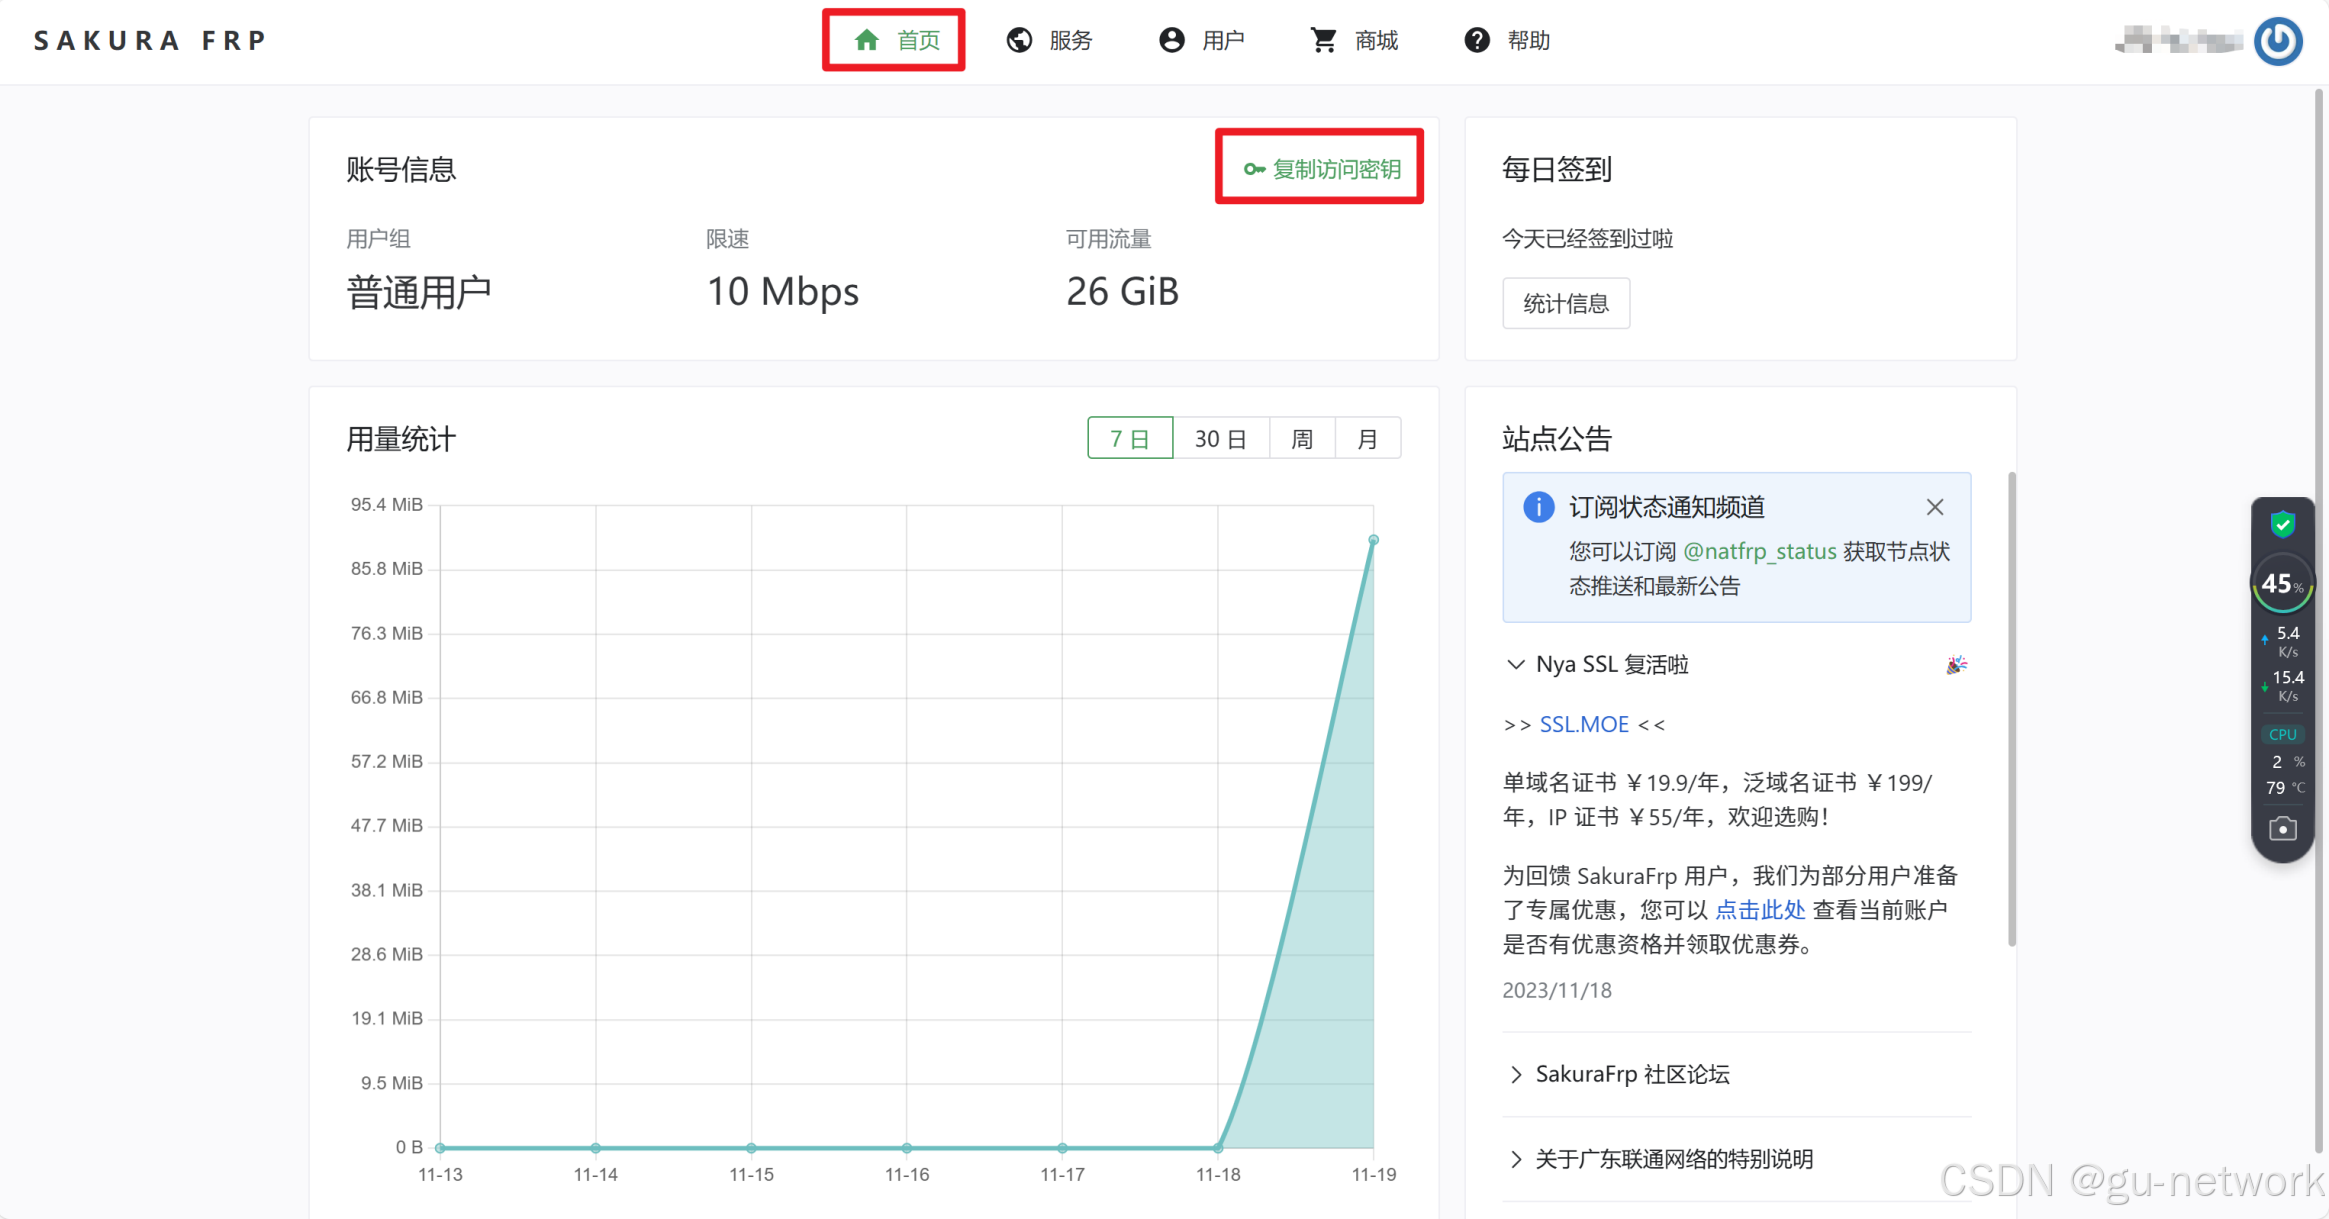Click 复制访问密钥 to copy access key
2329x1219 pixels.
pos(1322,169)
